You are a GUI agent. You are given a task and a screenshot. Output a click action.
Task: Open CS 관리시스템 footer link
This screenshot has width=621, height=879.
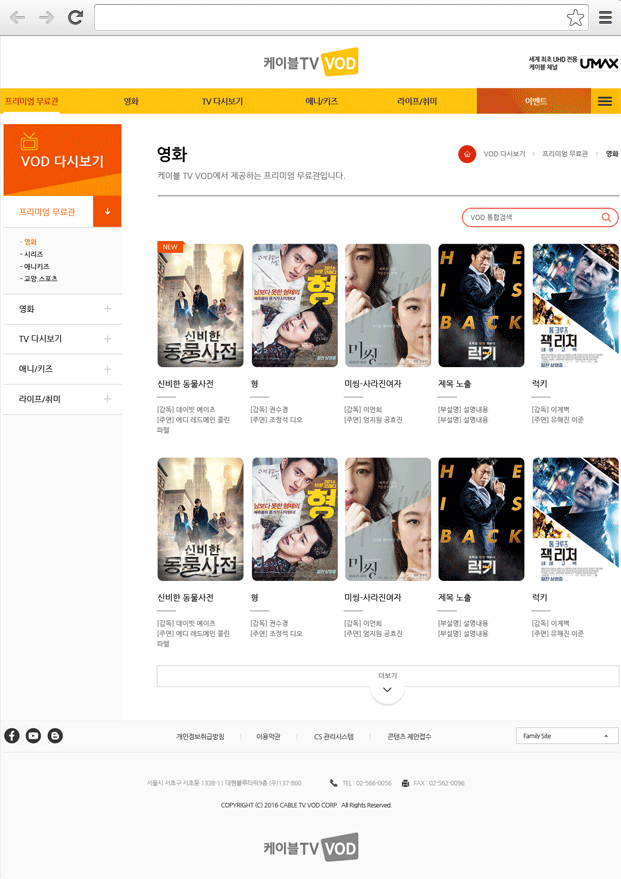coord(333,737)
